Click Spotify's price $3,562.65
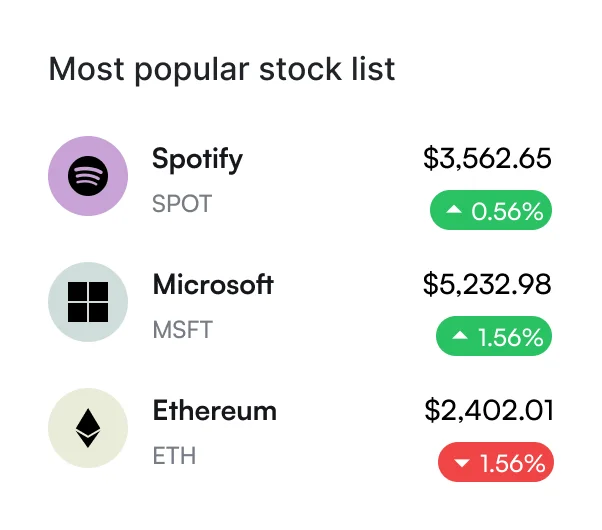Screen dimensions: 602x530 (x=487, y=159)
